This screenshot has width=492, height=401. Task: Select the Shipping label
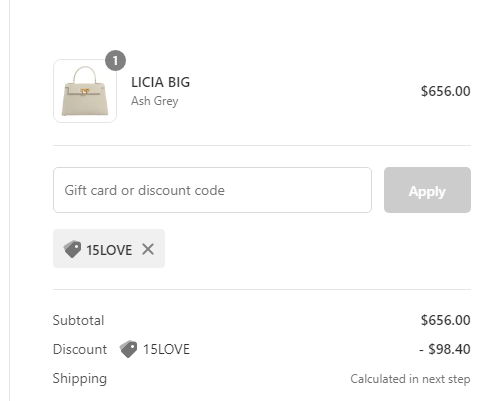point(80,379)
